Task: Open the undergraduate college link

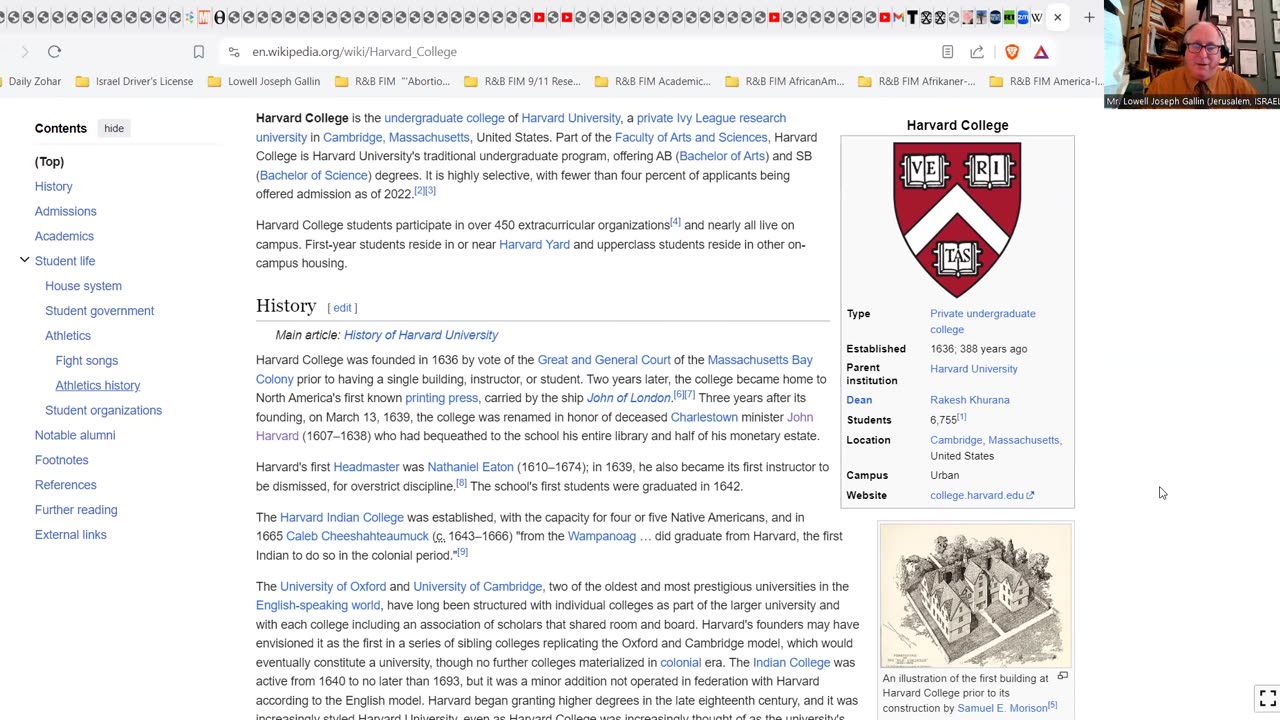Action: point(444,118)
